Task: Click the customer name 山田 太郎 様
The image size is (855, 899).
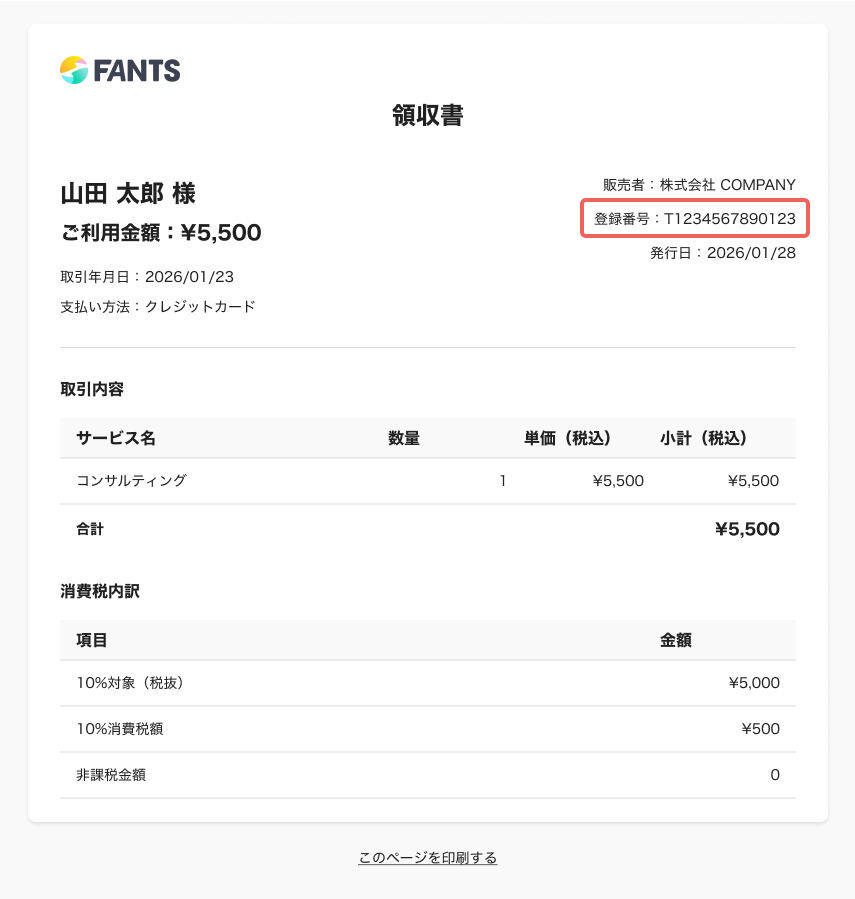Action: (x=128, y=193)
